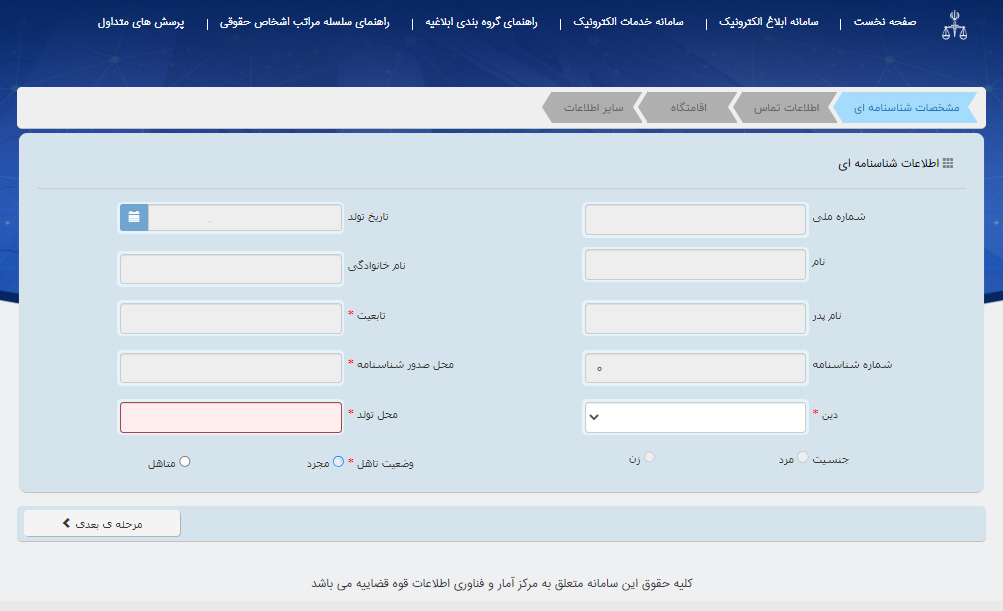This screenshot has height=611, width=1003.
Task: Focus the نام پدر input field
Action: [695, 319]
